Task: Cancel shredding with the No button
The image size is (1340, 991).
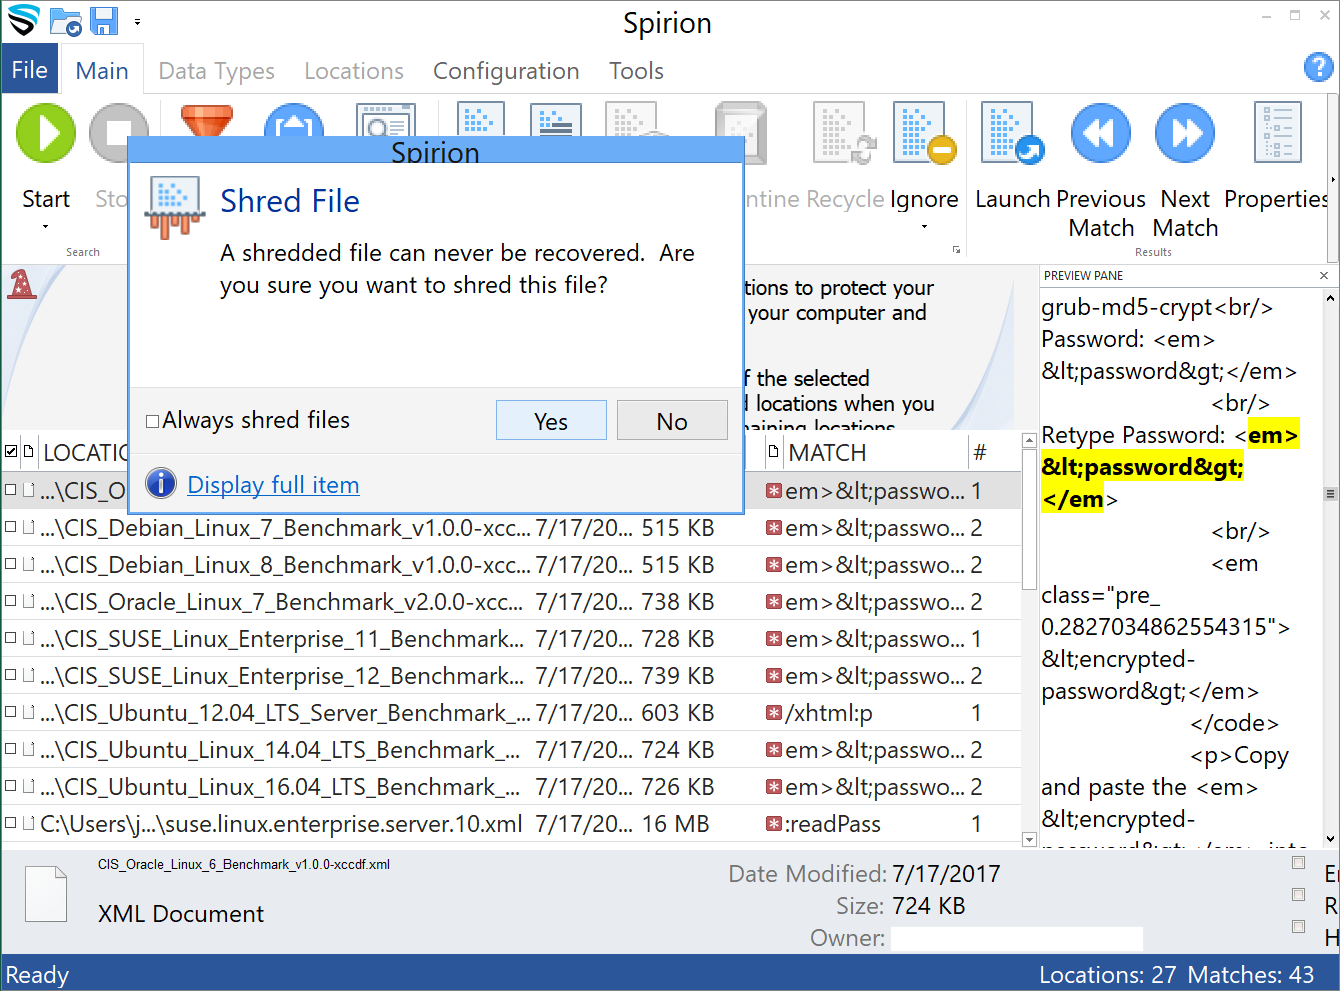Action: tap(672, 420)
